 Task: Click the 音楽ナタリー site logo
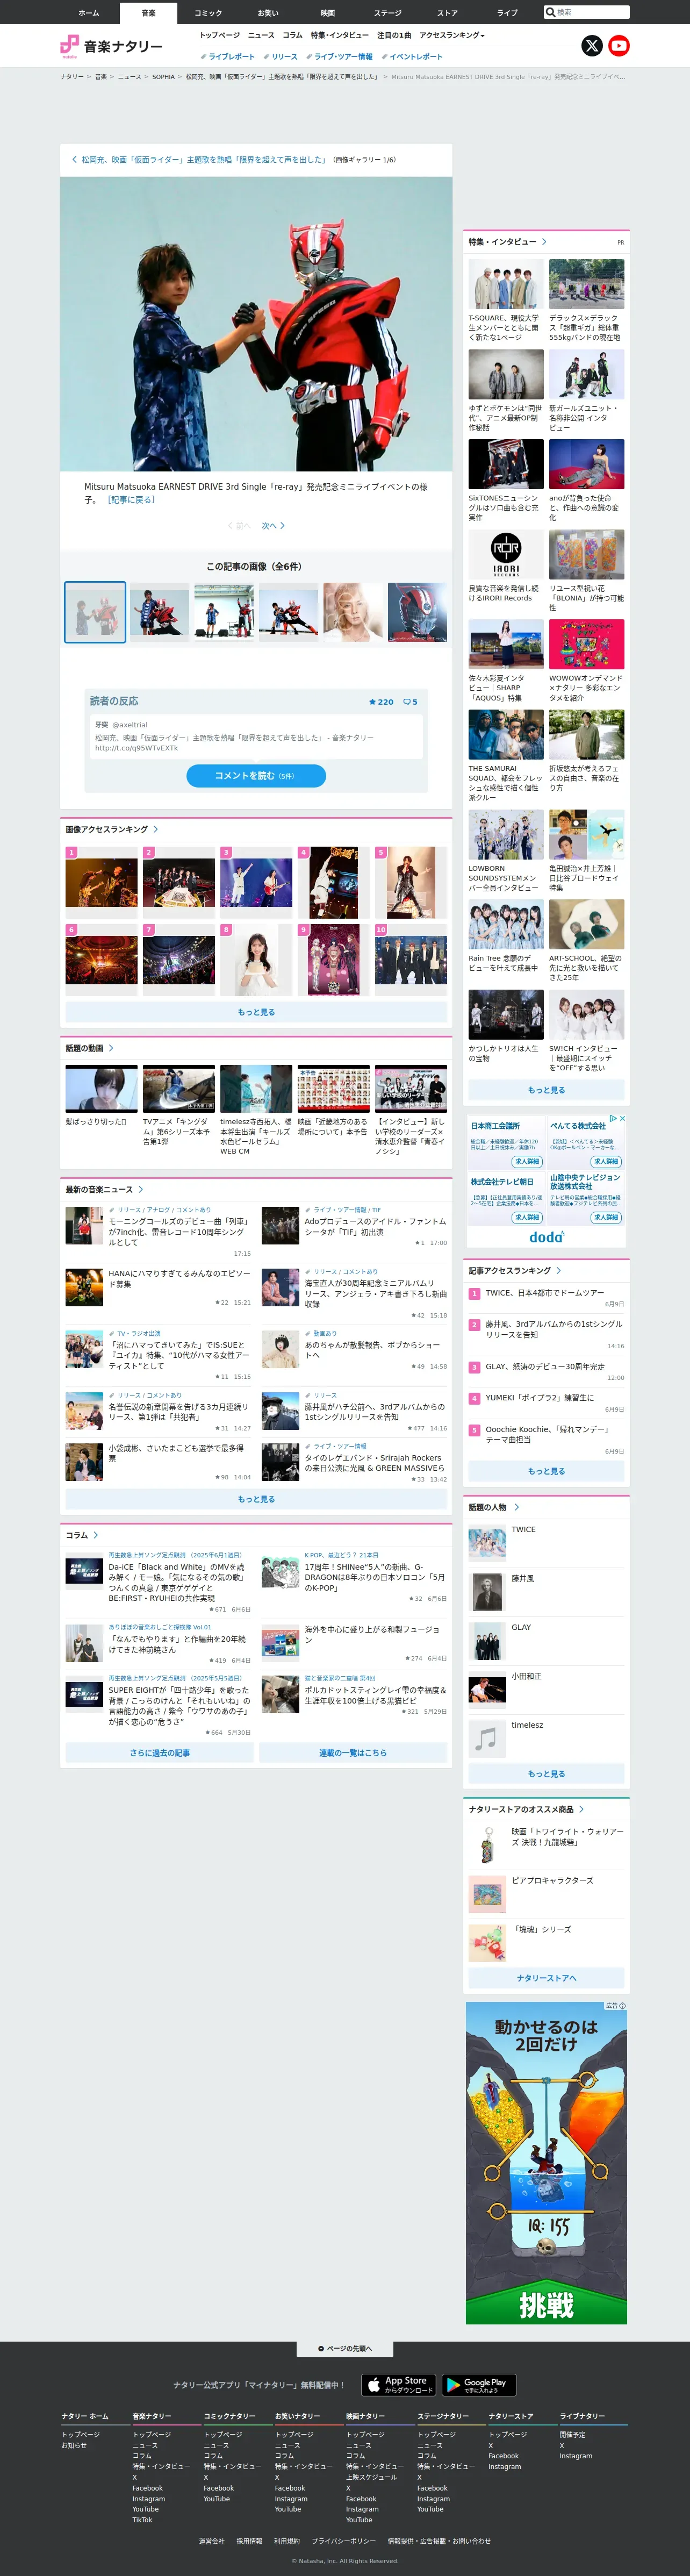pyautogui.click(x=111, y=46)
